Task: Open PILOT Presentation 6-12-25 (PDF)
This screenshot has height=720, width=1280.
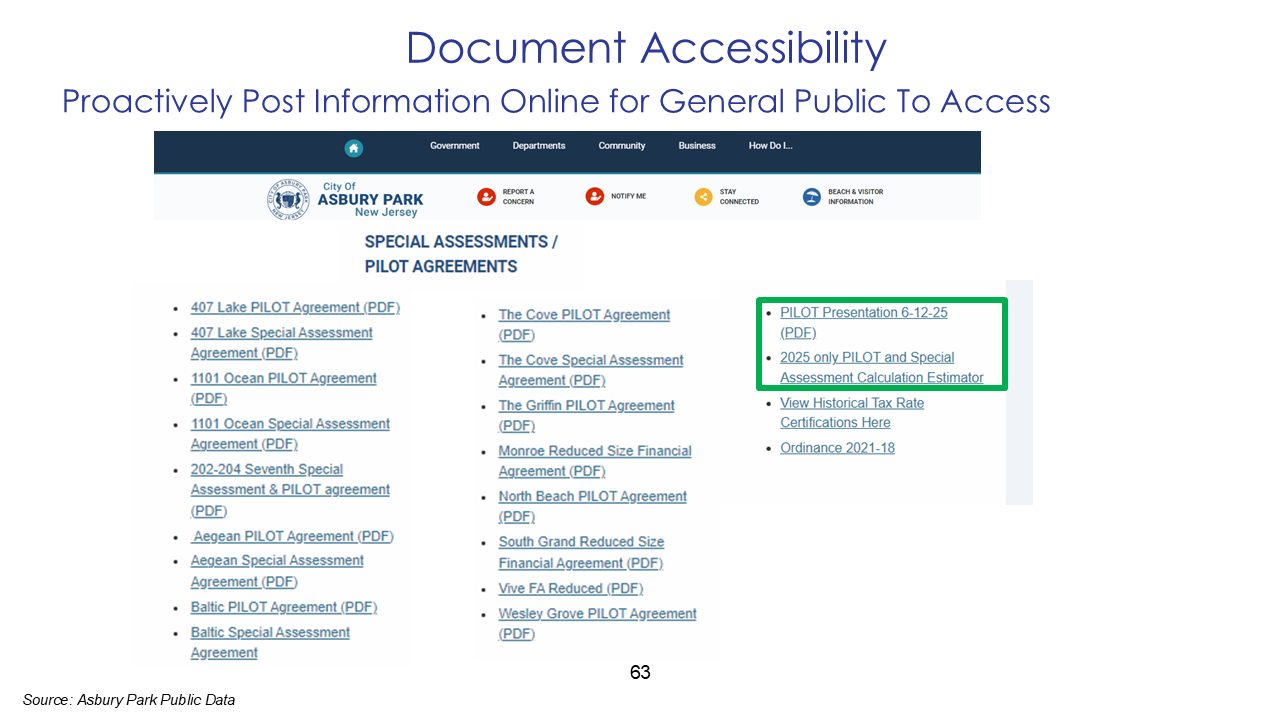Action: (x=864, y=322)
